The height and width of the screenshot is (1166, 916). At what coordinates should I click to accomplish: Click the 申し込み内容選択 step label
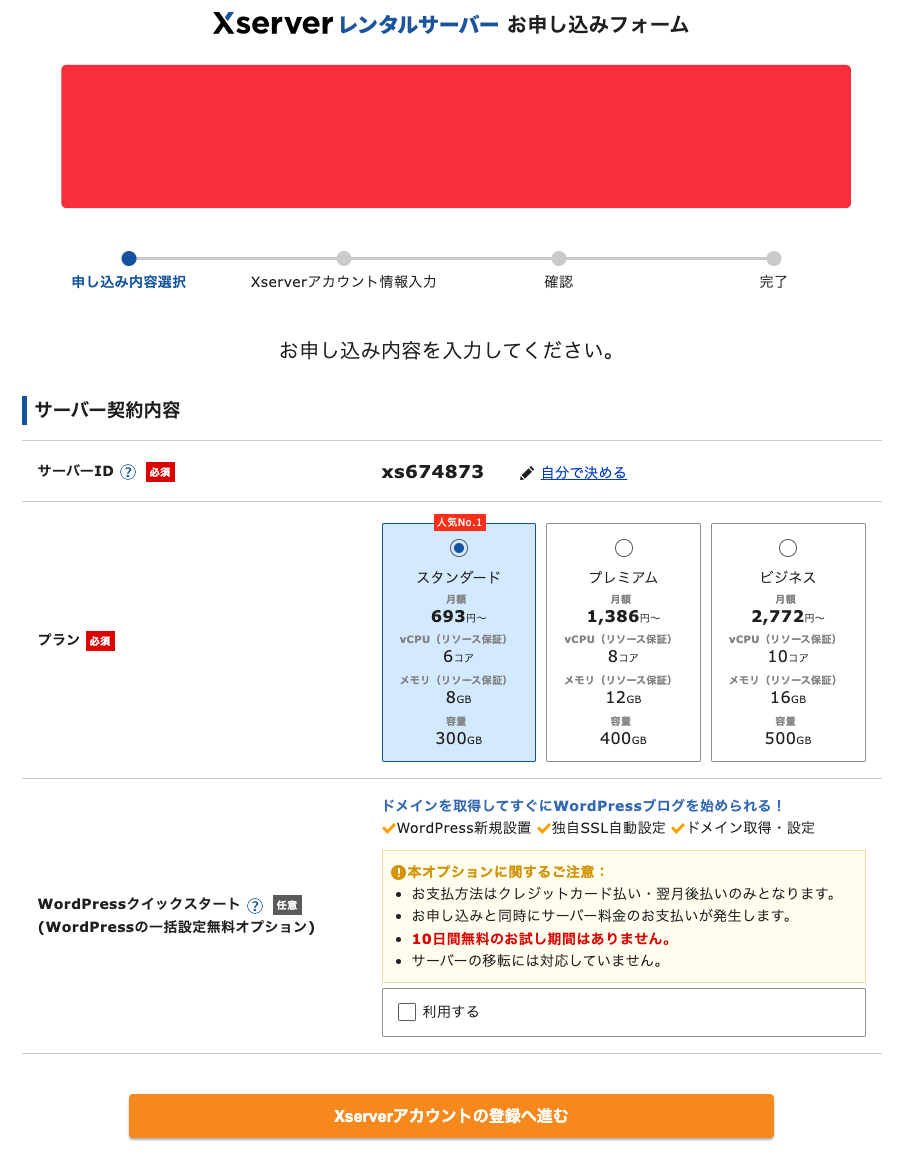(x=129, y=282)
